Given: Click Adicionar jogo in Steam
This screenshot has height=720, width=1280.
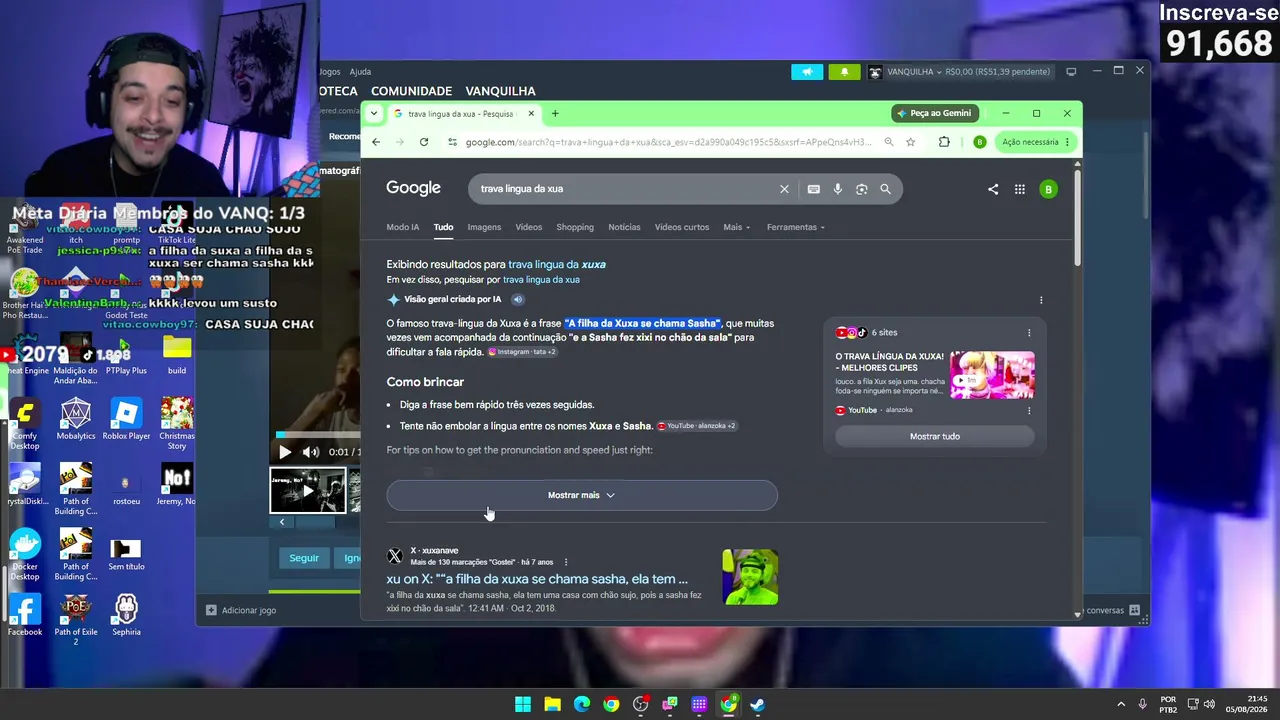Looking at the screenshot, I should (x=241, y=610).
